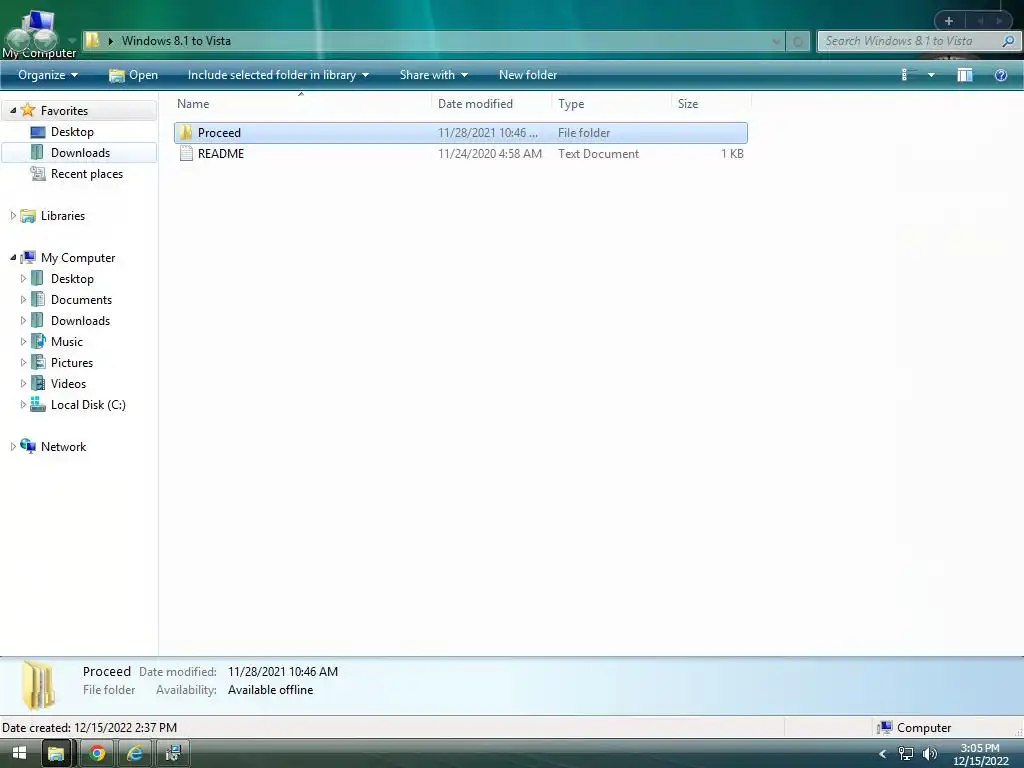Open the view options dropdown arrow
This screenshot has height=768, width=1024.
tap(931, 75)
